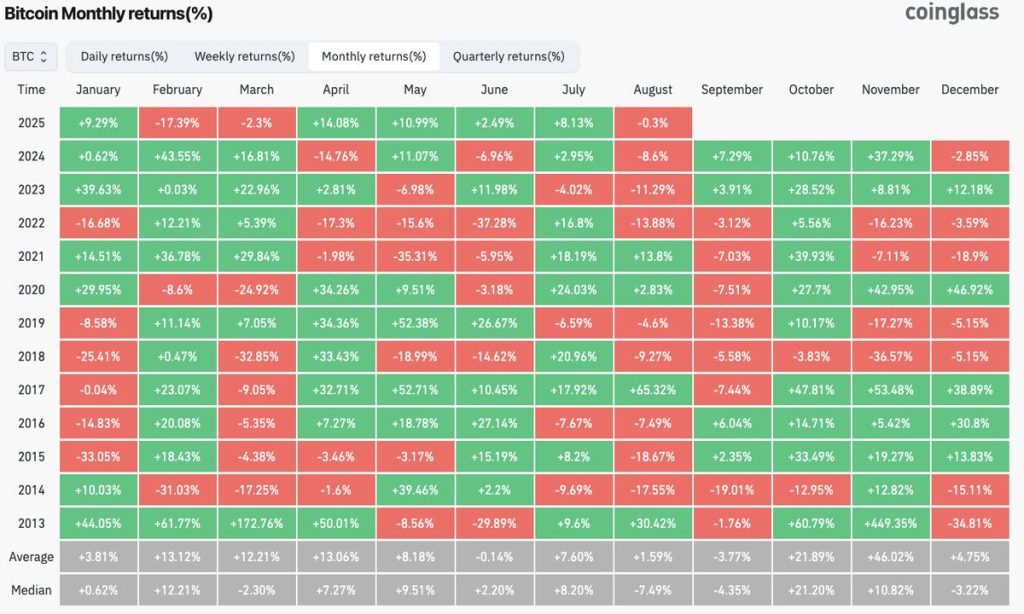Switch to the Daily returns tab

click(x=125, y=57)
